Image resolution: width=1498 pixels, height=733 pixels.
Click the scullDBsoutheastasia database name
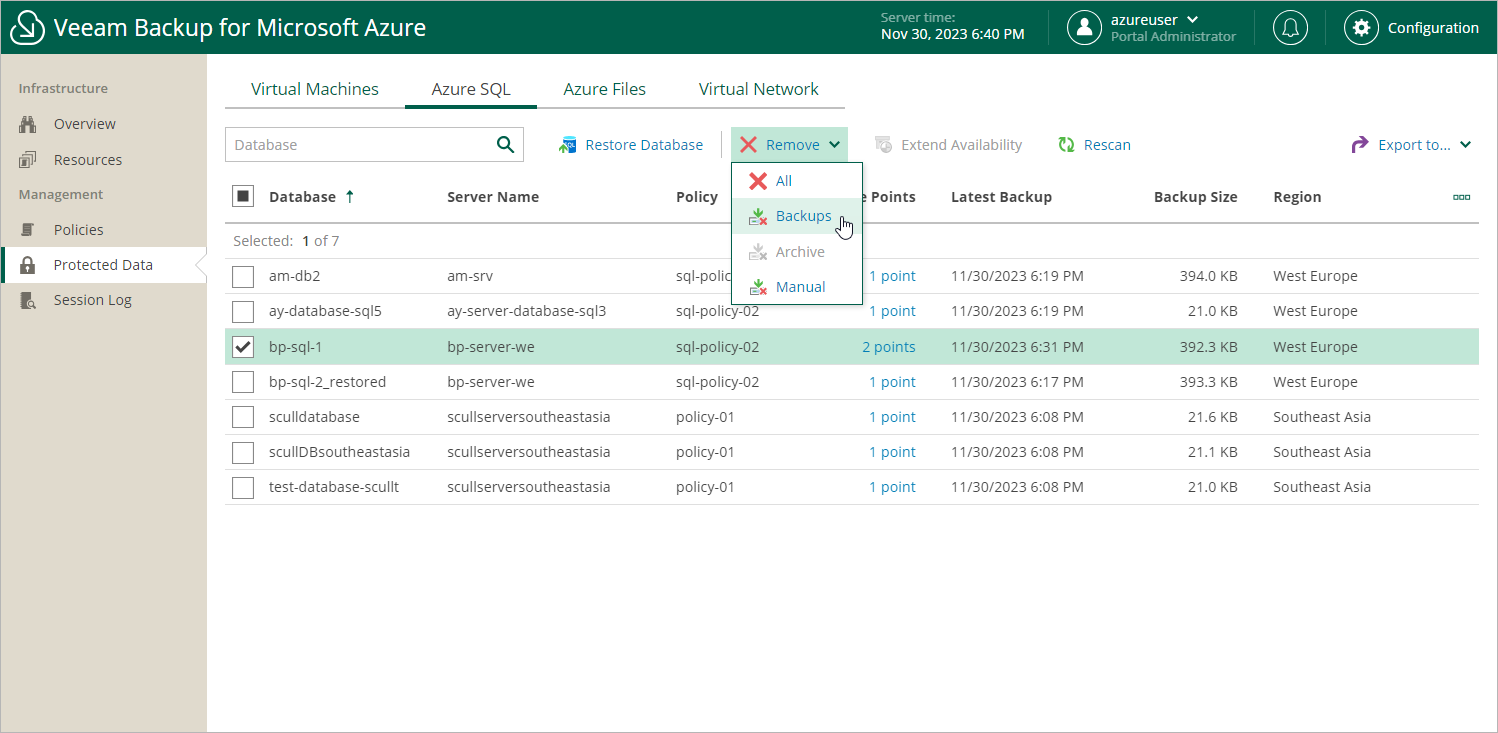click(339, 452)
